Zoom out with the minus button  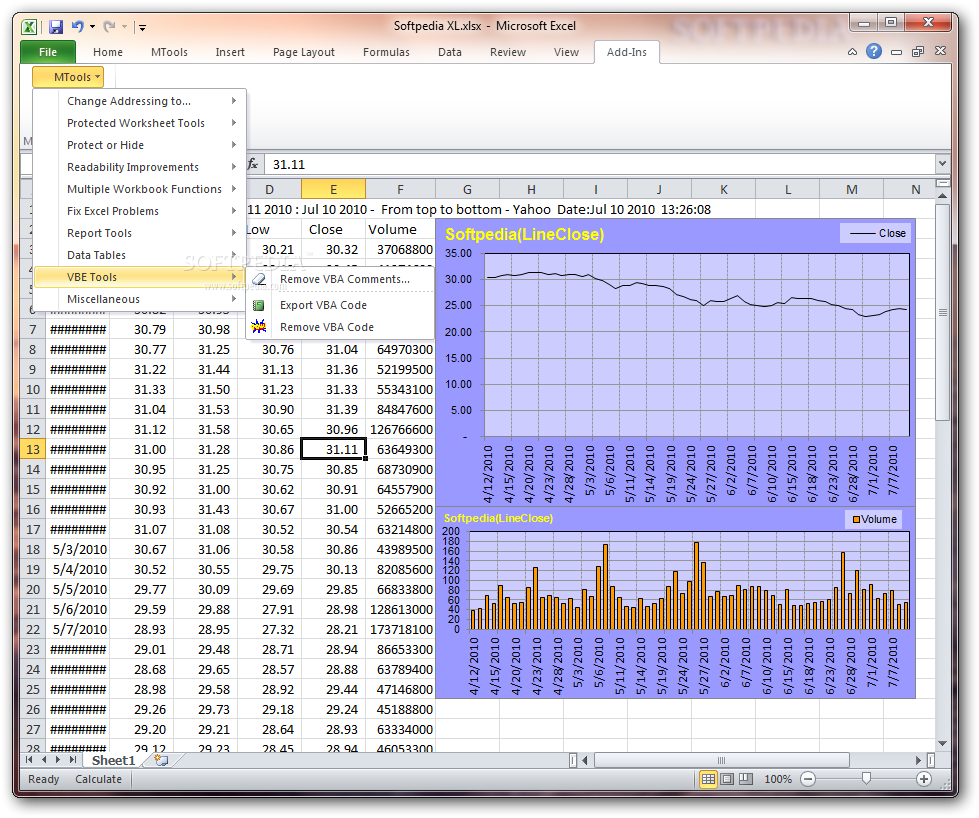808,779
